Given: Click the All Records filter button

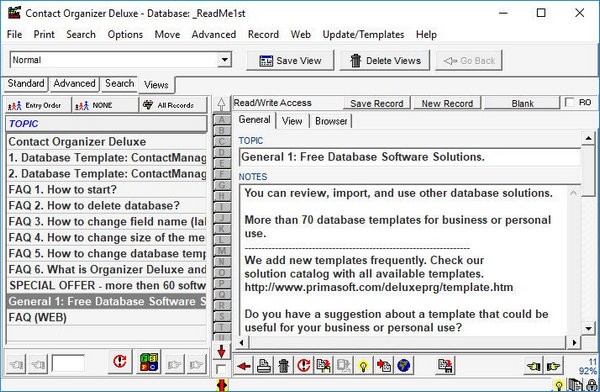Looking at the screenshot, I should point(173,106).
